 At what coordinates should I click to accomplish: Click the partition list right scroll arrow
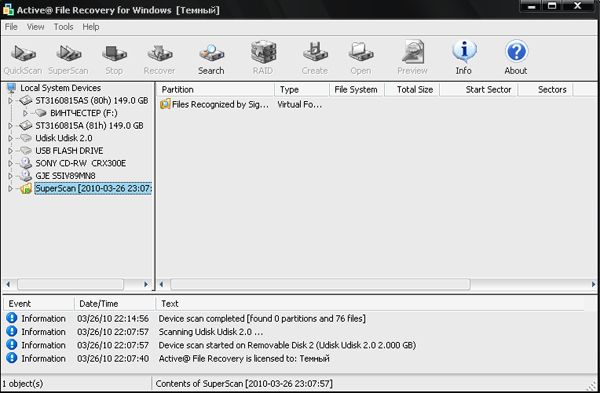pyautogui.click(x=593, y=284)
